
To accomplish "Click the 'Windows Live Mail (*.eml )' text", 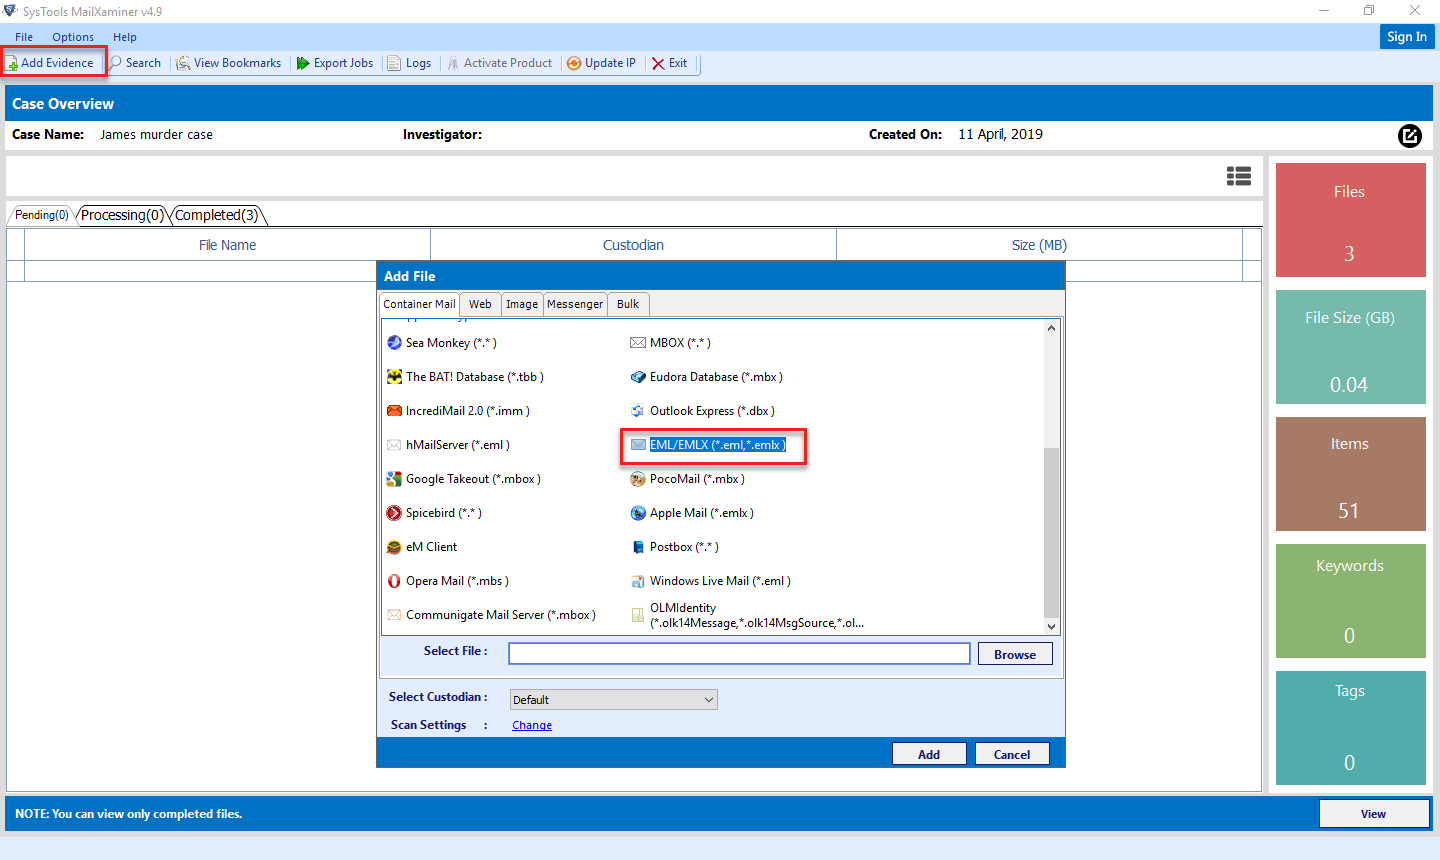I will (x=720, y=581).
